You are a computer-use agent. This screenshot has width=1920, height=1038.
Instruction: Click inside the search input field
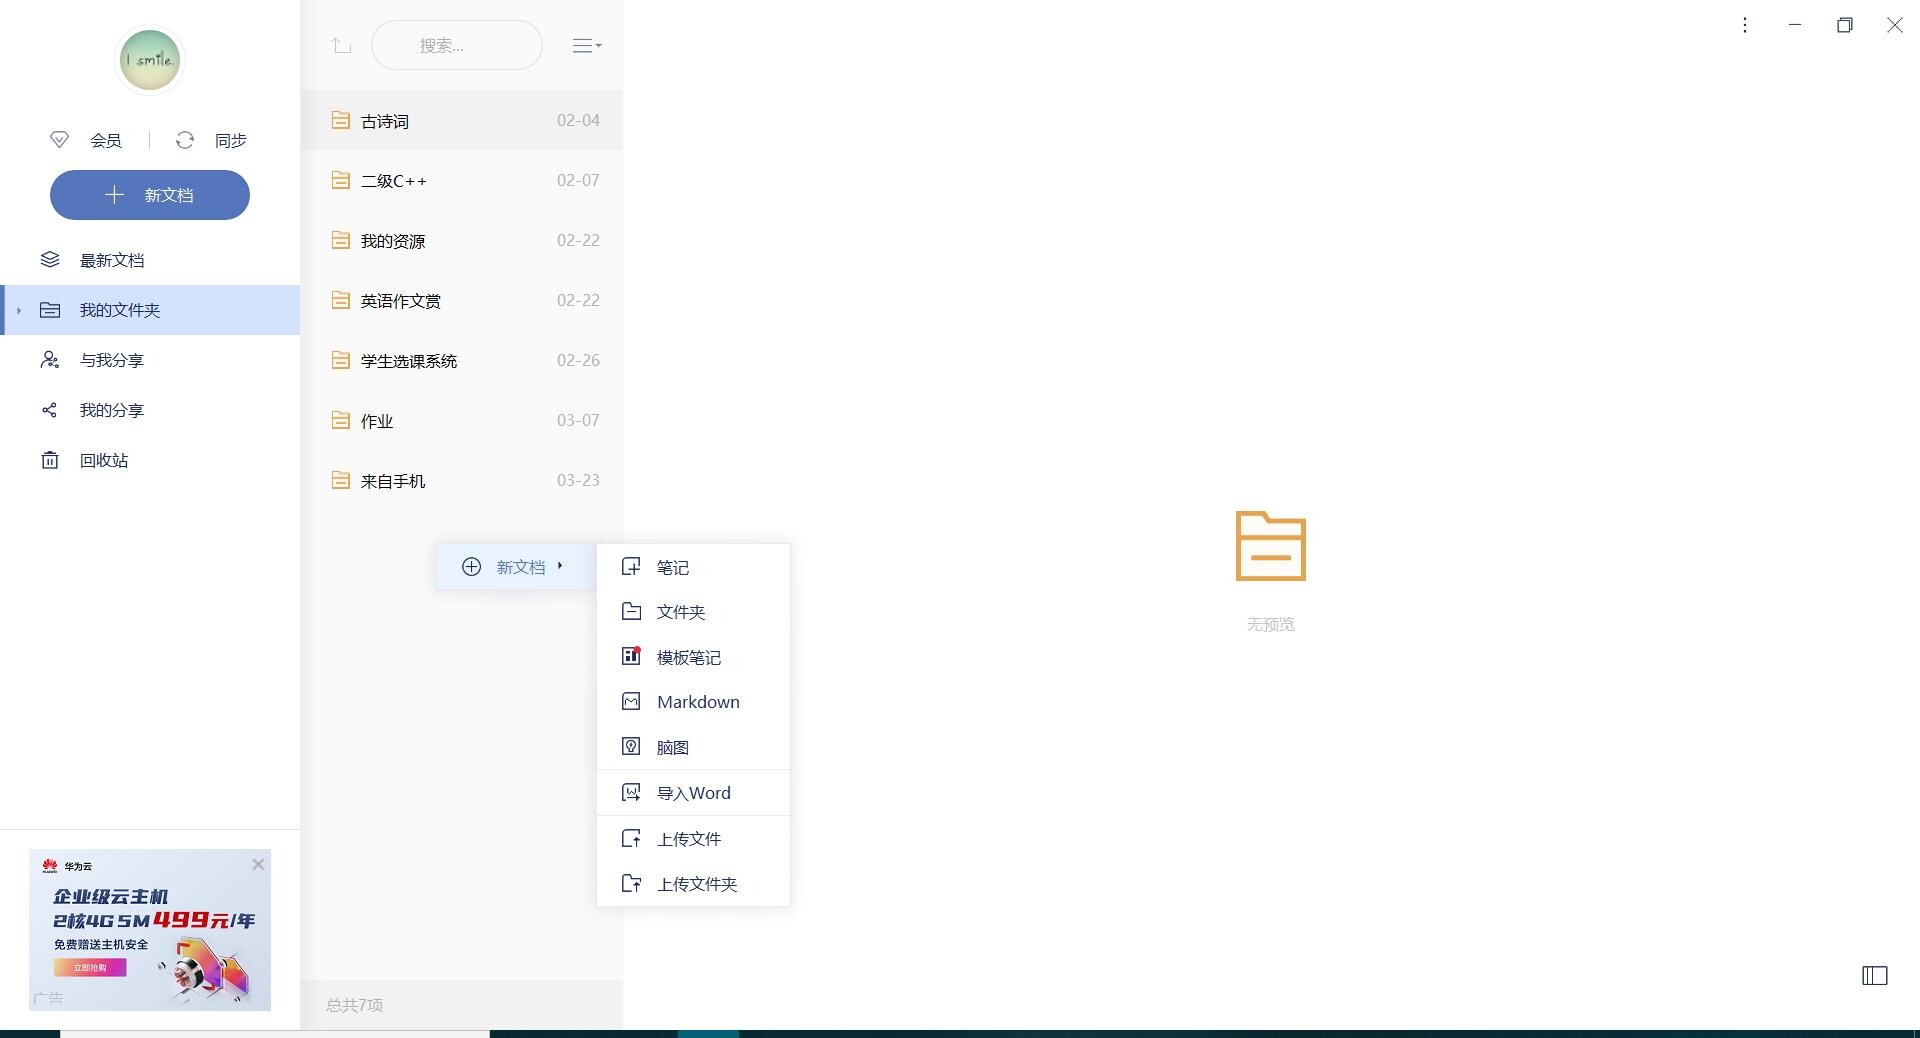pos(456,45)
